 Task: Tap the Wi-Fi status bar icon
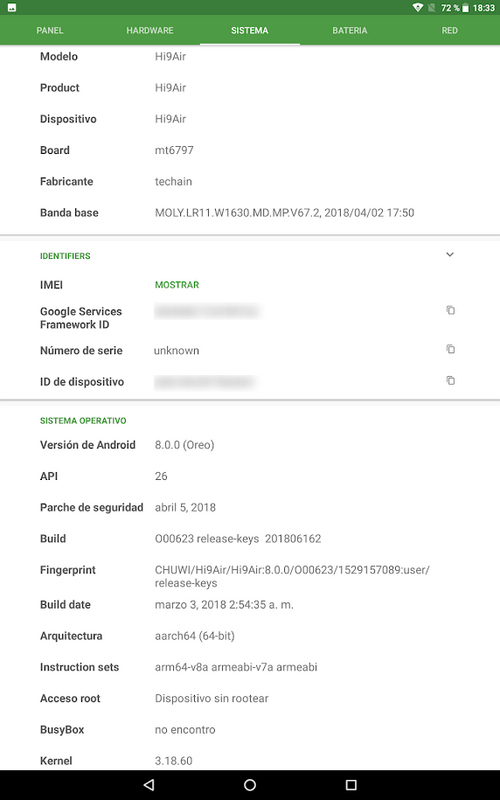418,8
